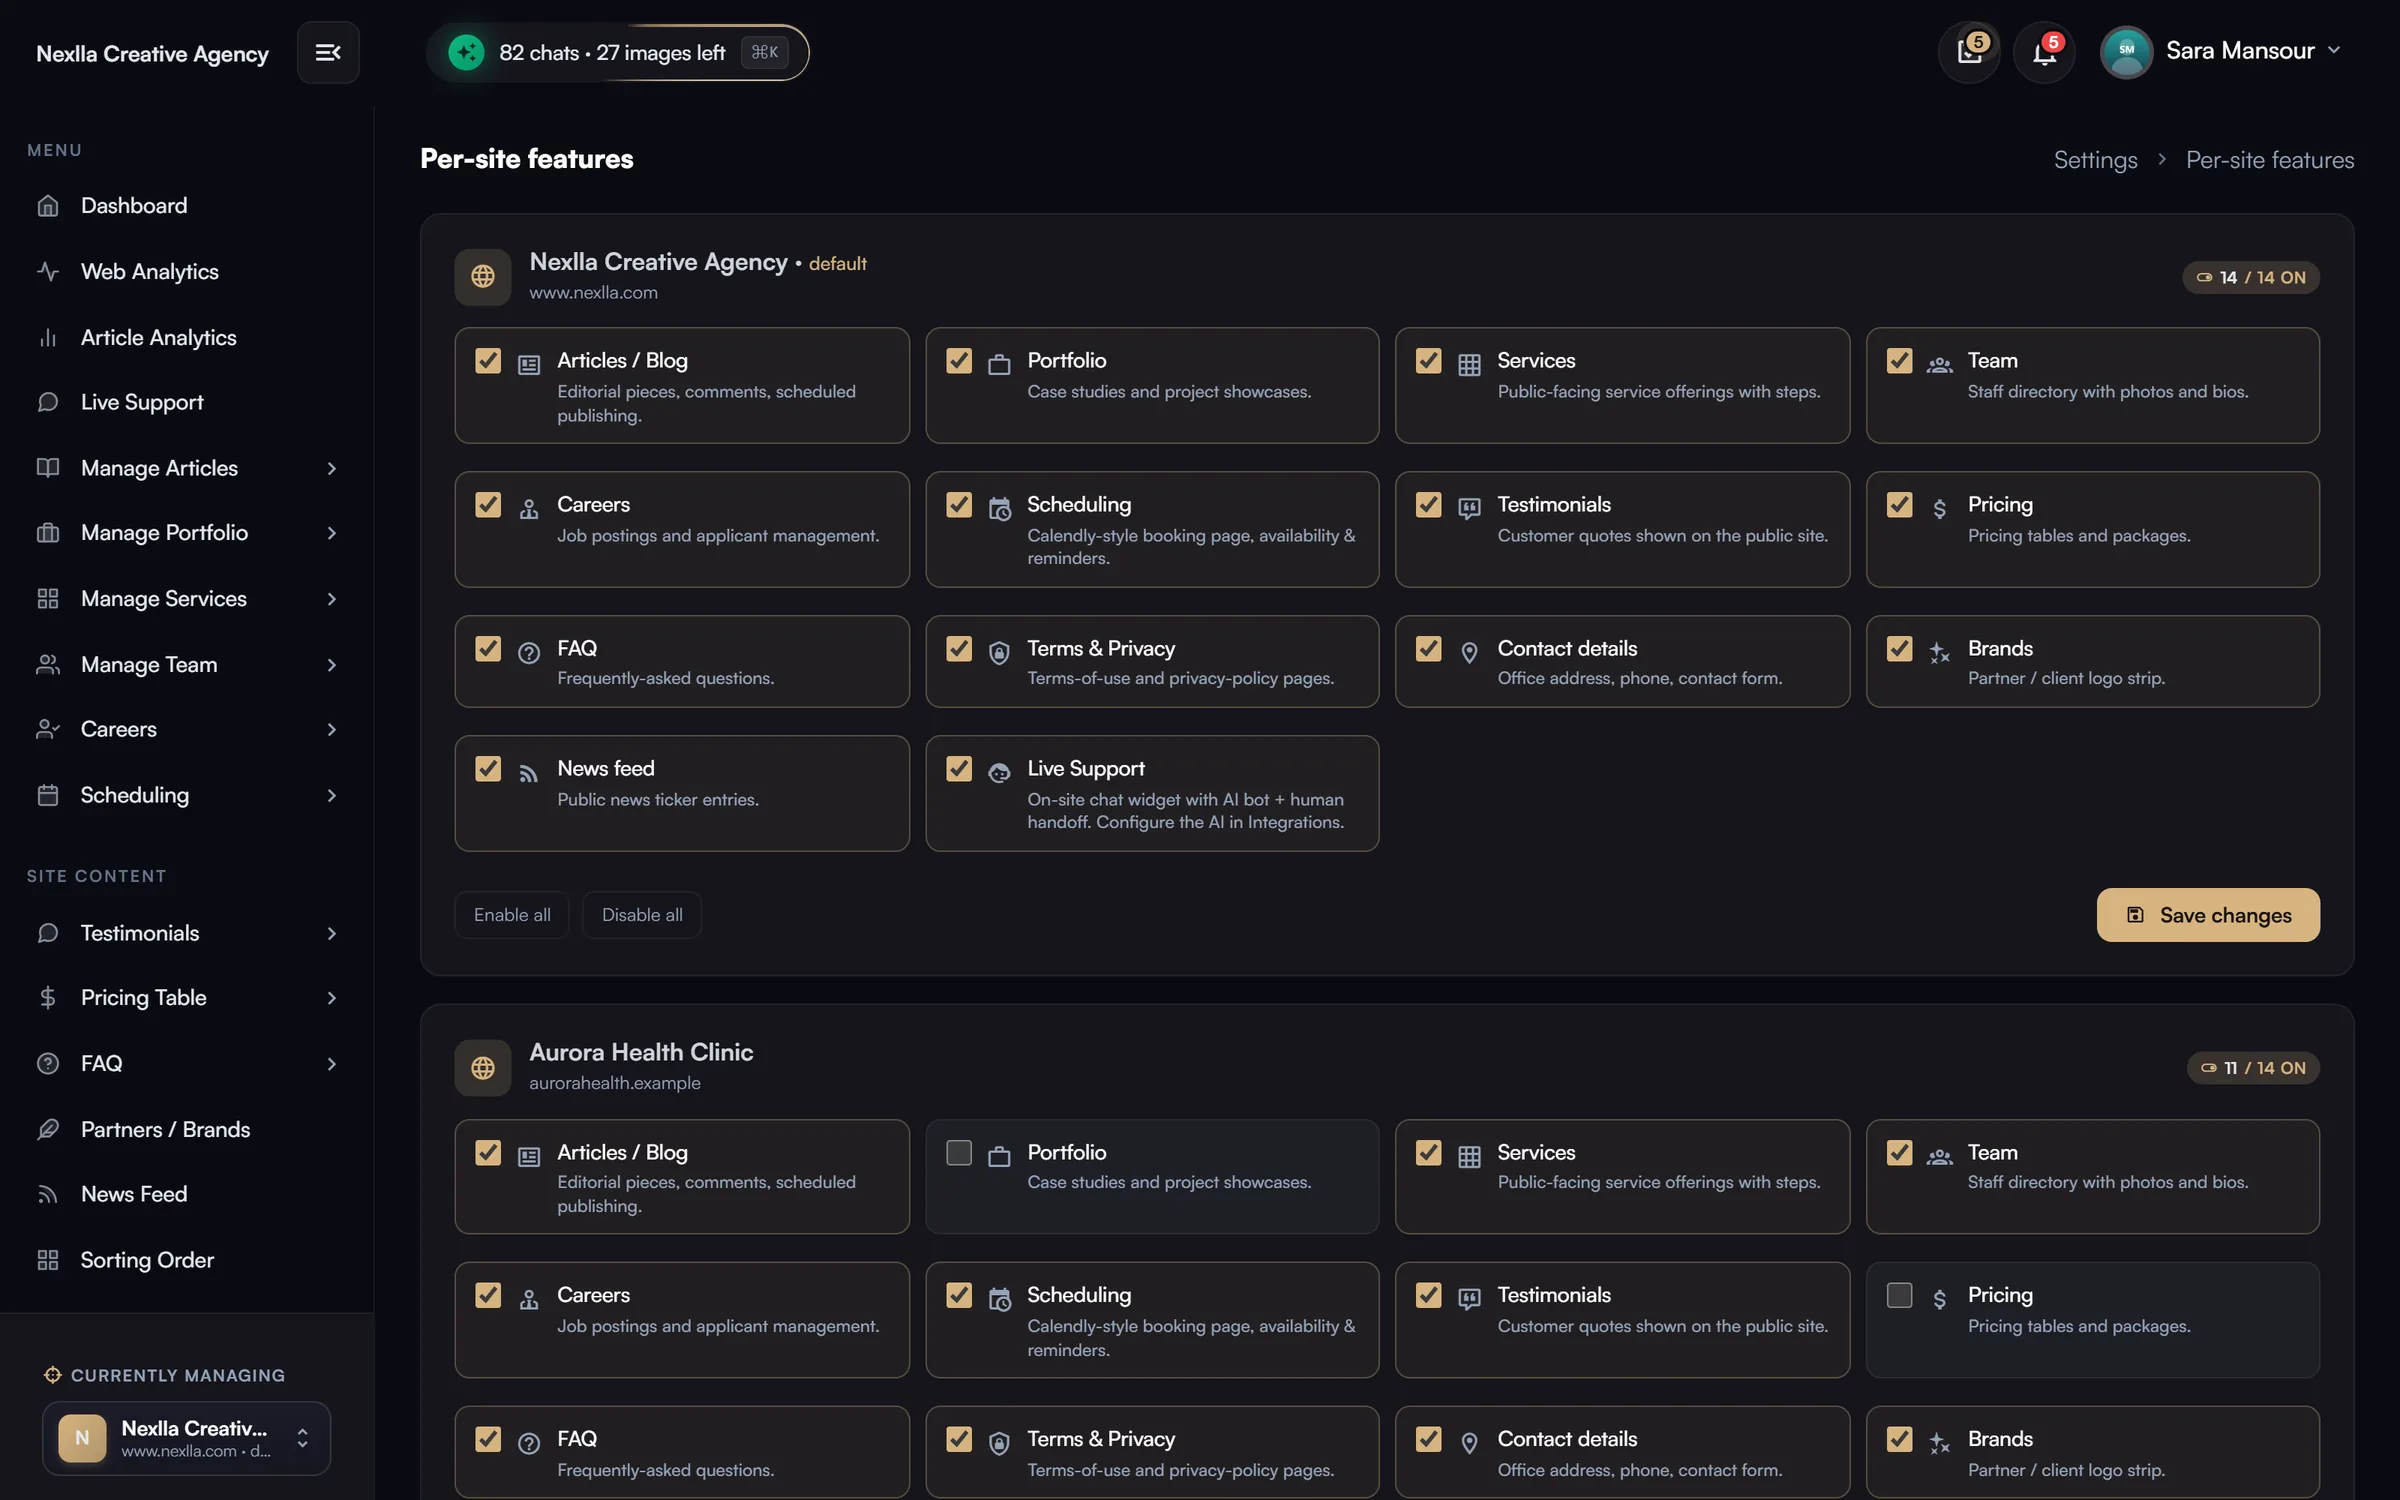Open the currently managing site switcher
This screenshot has width=2400, height=1500.
click(186, 1438)
